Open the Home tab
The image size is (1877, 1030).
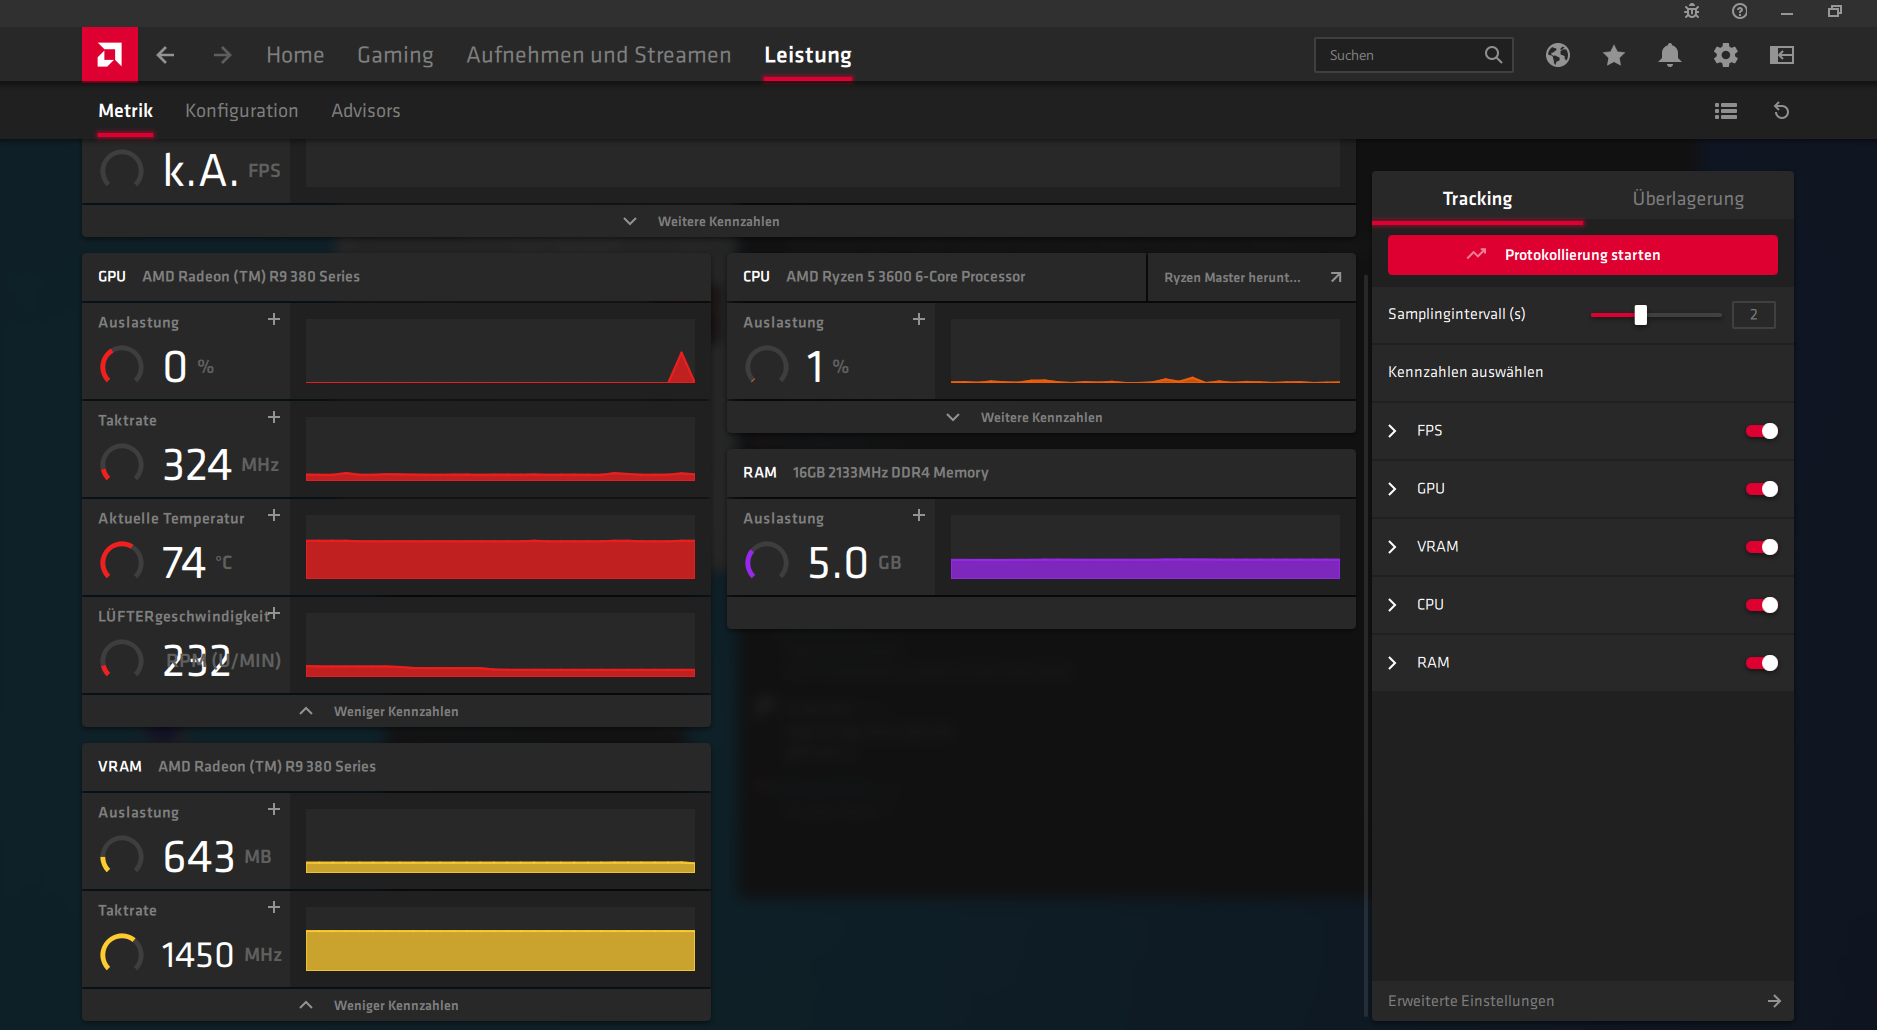click(x=295, y=55)
